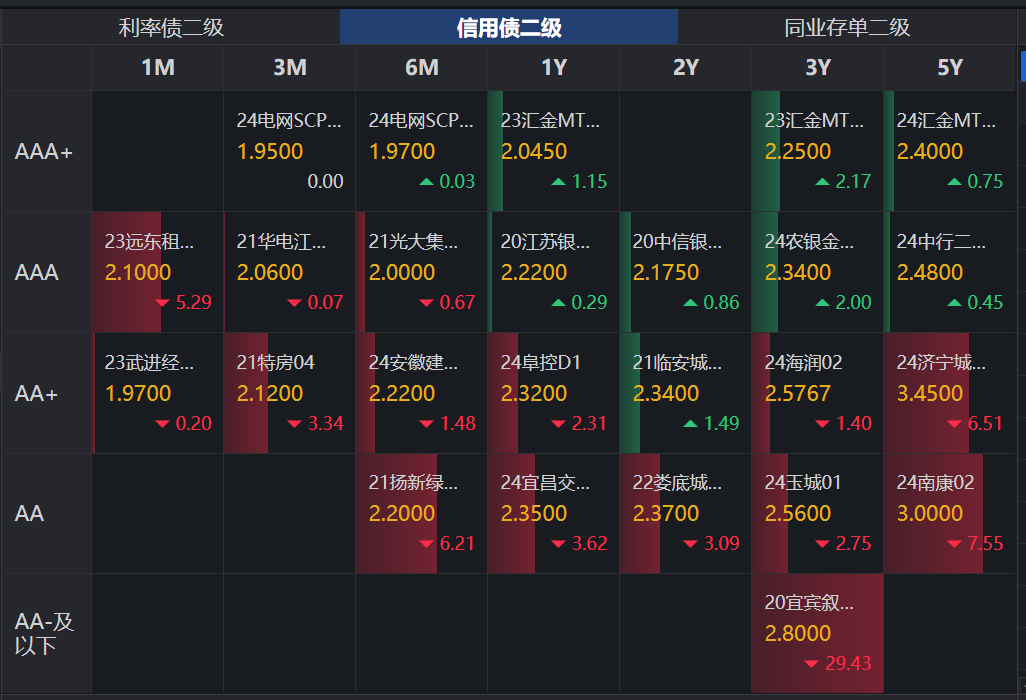Click the green up arrow on 24汇金MT cell

(956, 182)
